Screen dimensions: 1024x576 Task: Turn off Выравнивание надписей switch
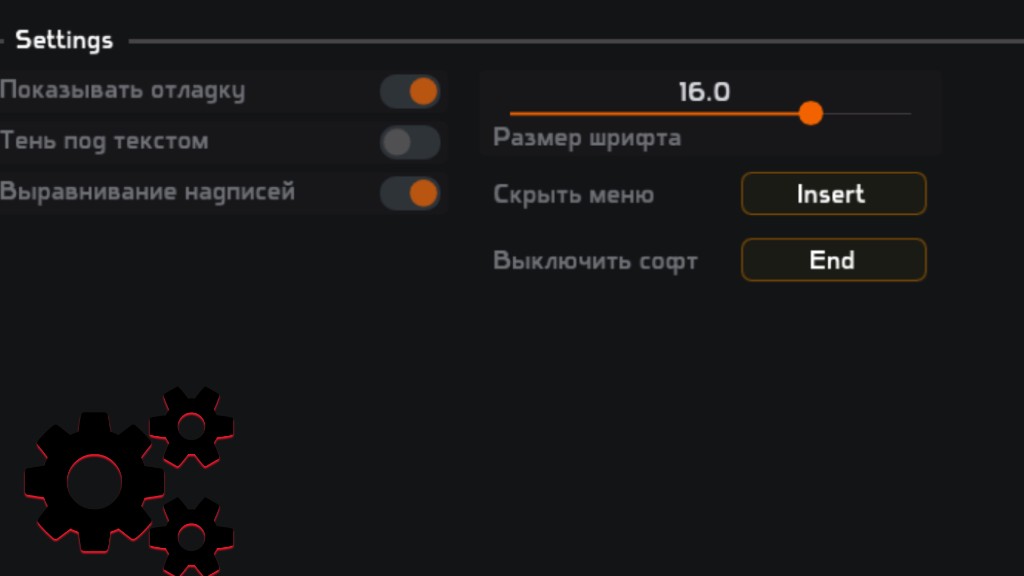tap(410, 193)
